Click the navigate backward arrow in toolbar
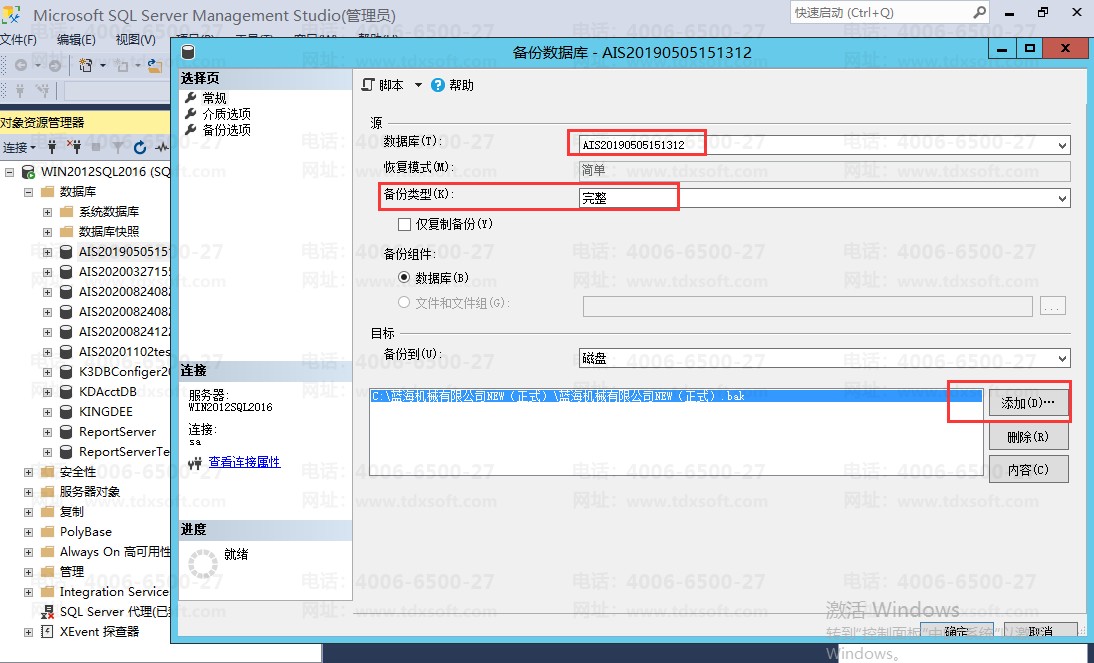The height and width of the screenshot is (663, 1094). point(21,65)
